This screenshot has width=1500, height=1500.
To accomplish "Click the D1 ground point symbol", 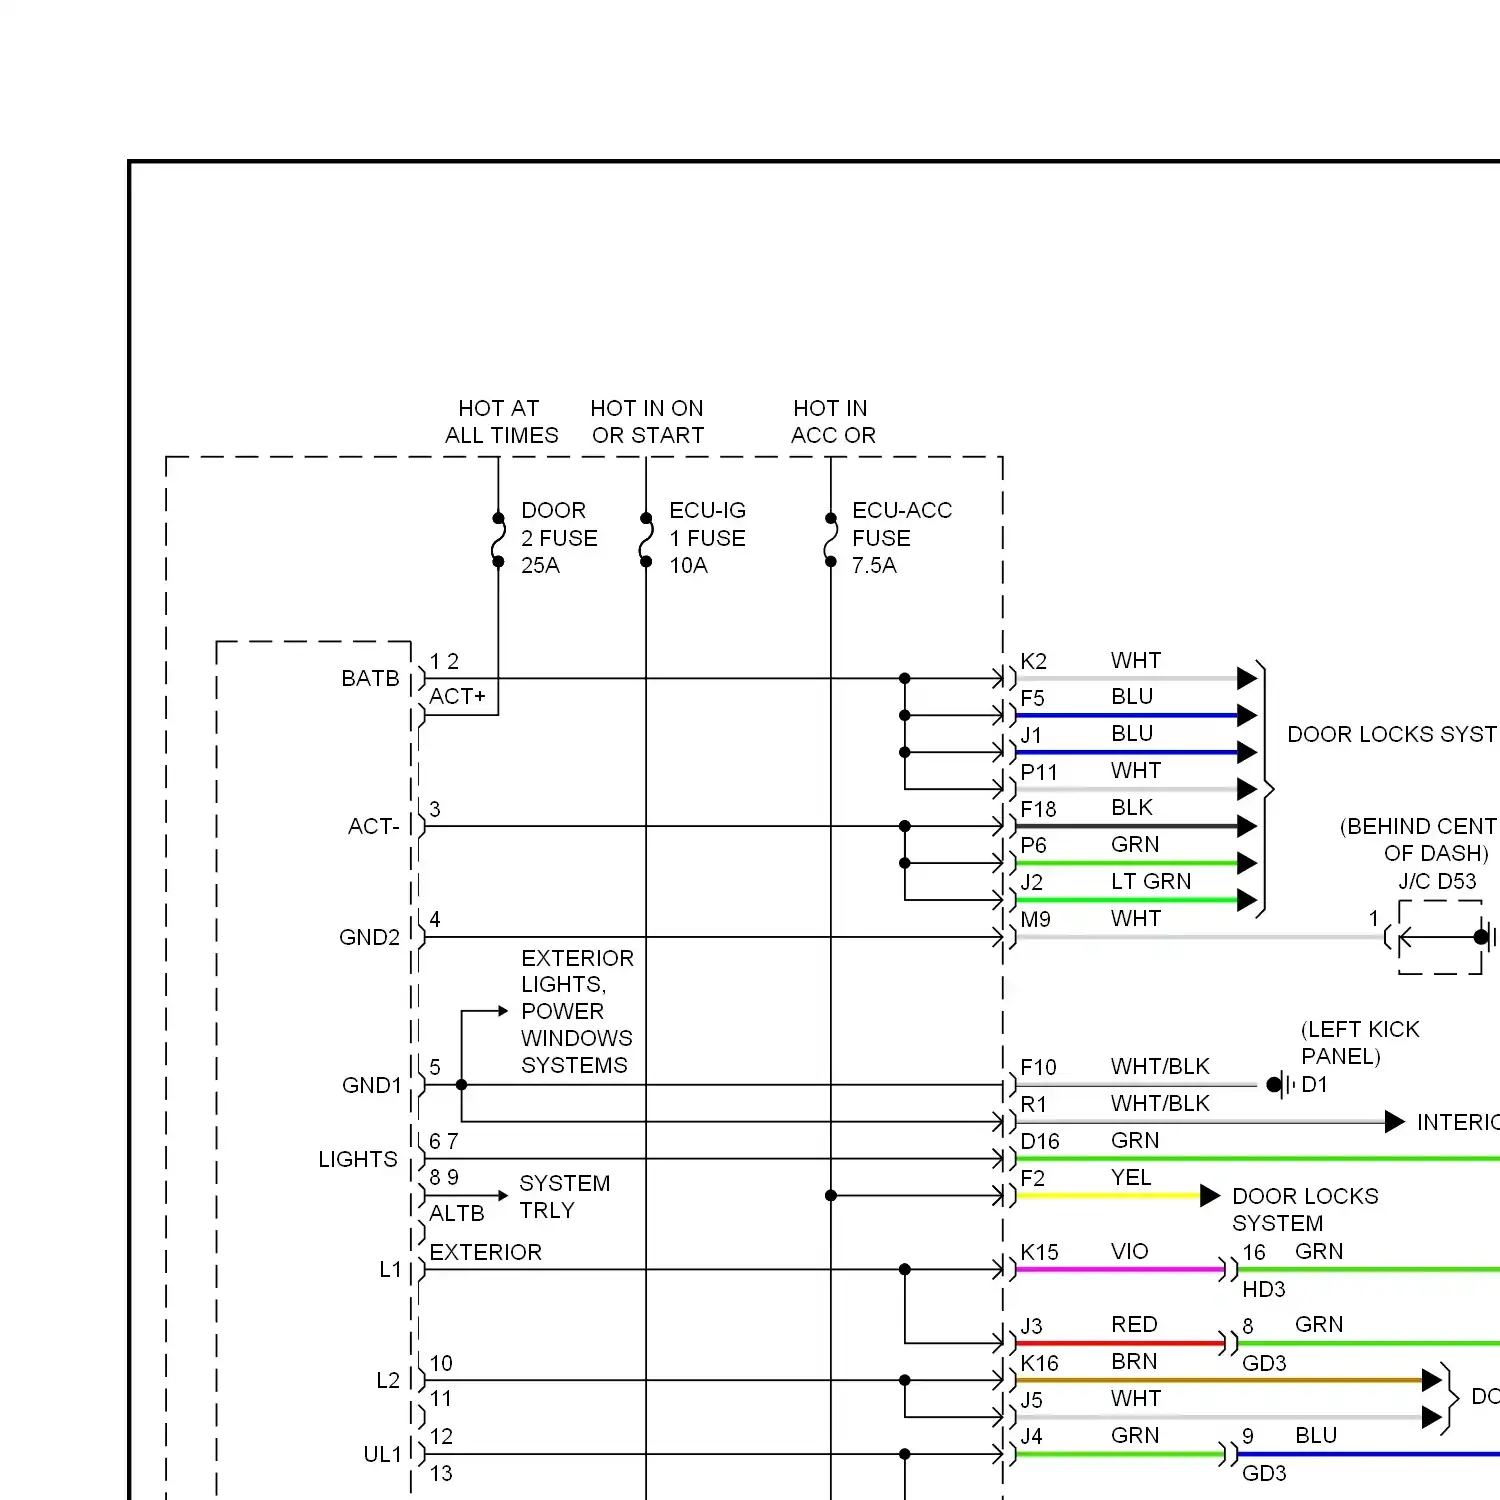I will point(1281,1085).
